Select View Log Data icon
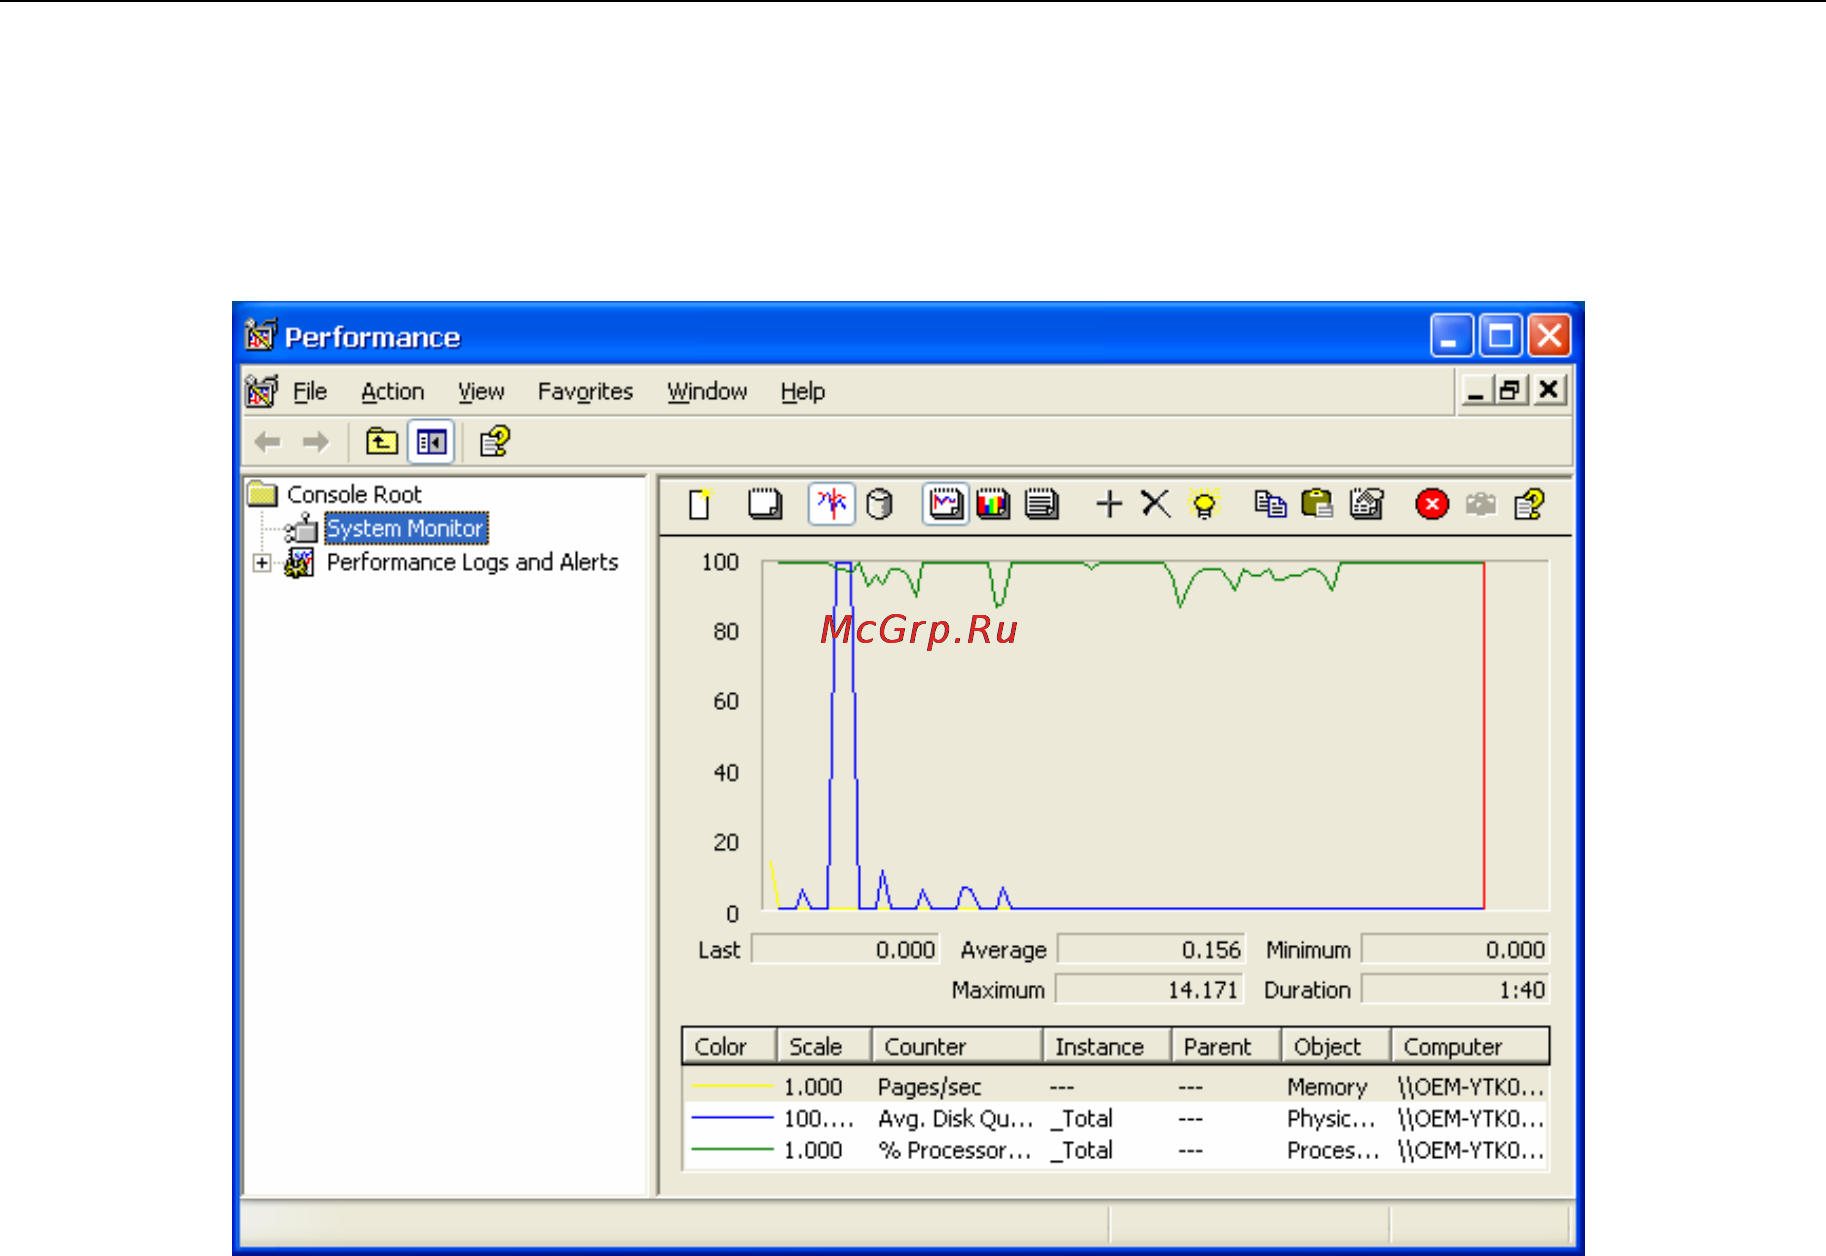The height and width of the screenshot is (1256, 1826). (x=879, y=503)
